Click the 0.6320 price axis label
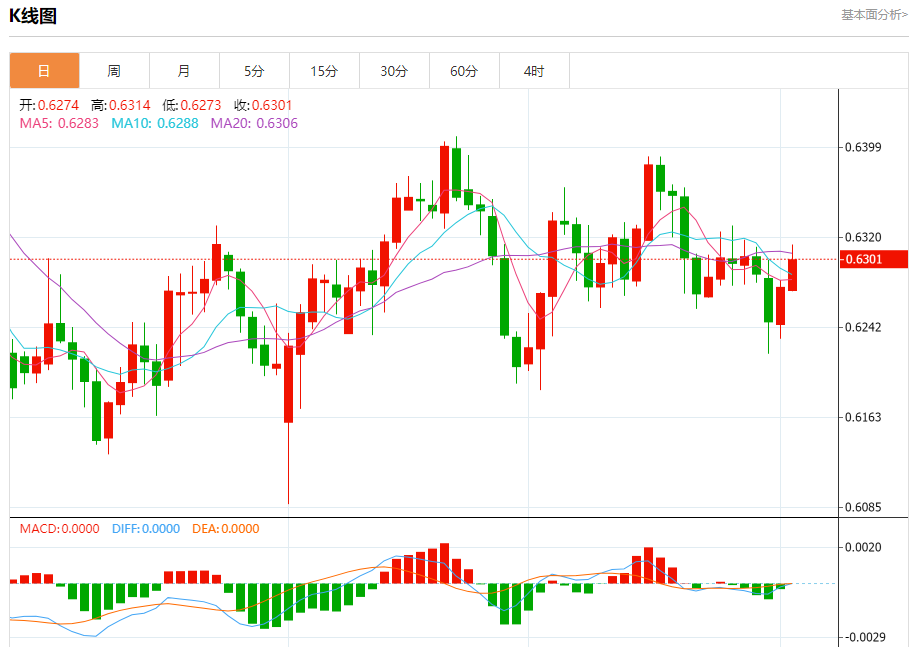 (863, 237)
